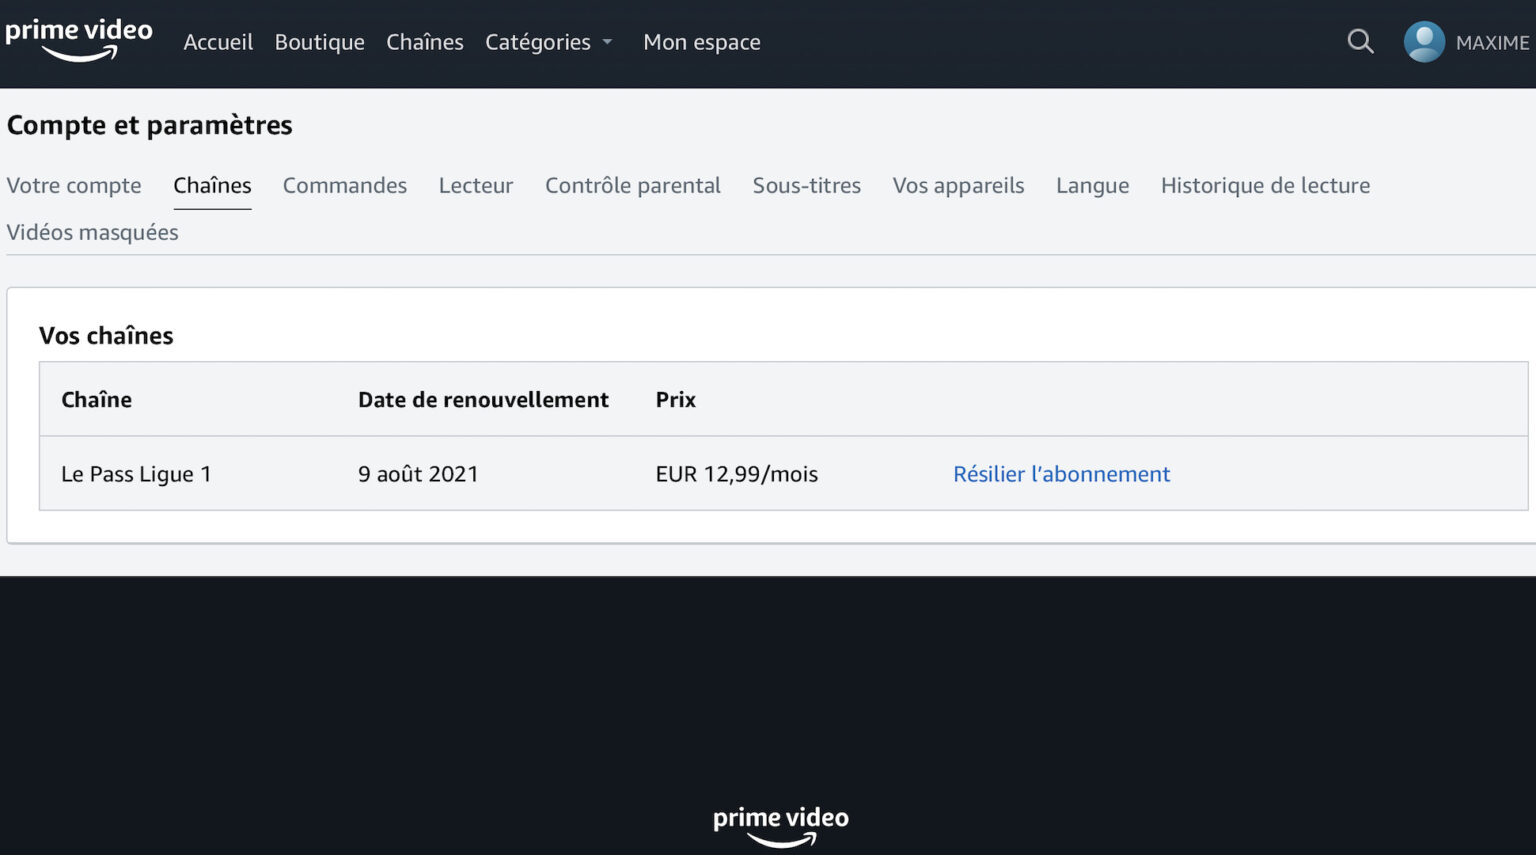Image resolution: width=1536 pixels, height=855 pixels.
Task: Click the Prime Video logo in header
Action: click(79, 39)
